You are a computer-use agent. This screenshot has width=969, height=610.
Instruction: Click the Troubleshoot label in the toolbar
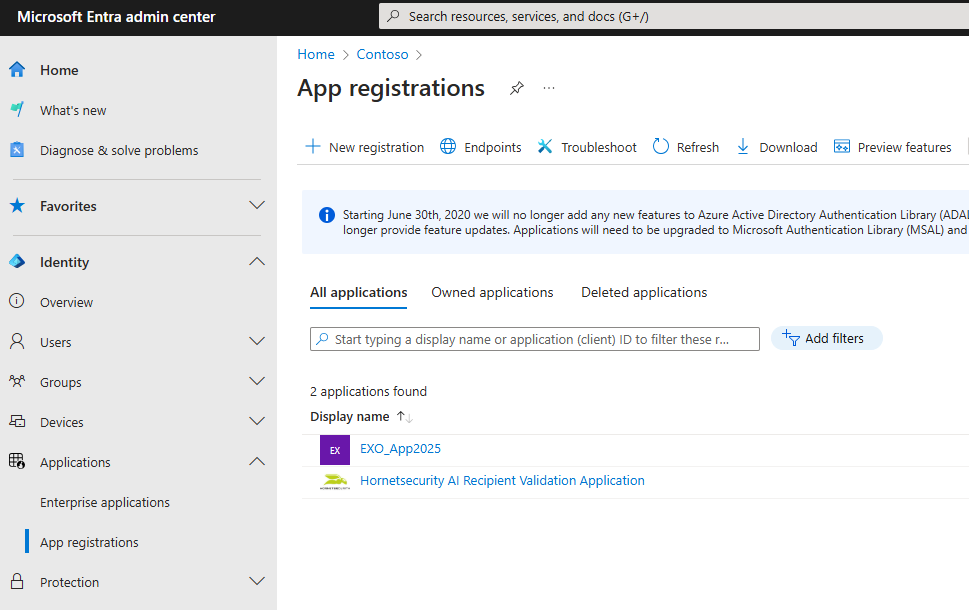598,147
